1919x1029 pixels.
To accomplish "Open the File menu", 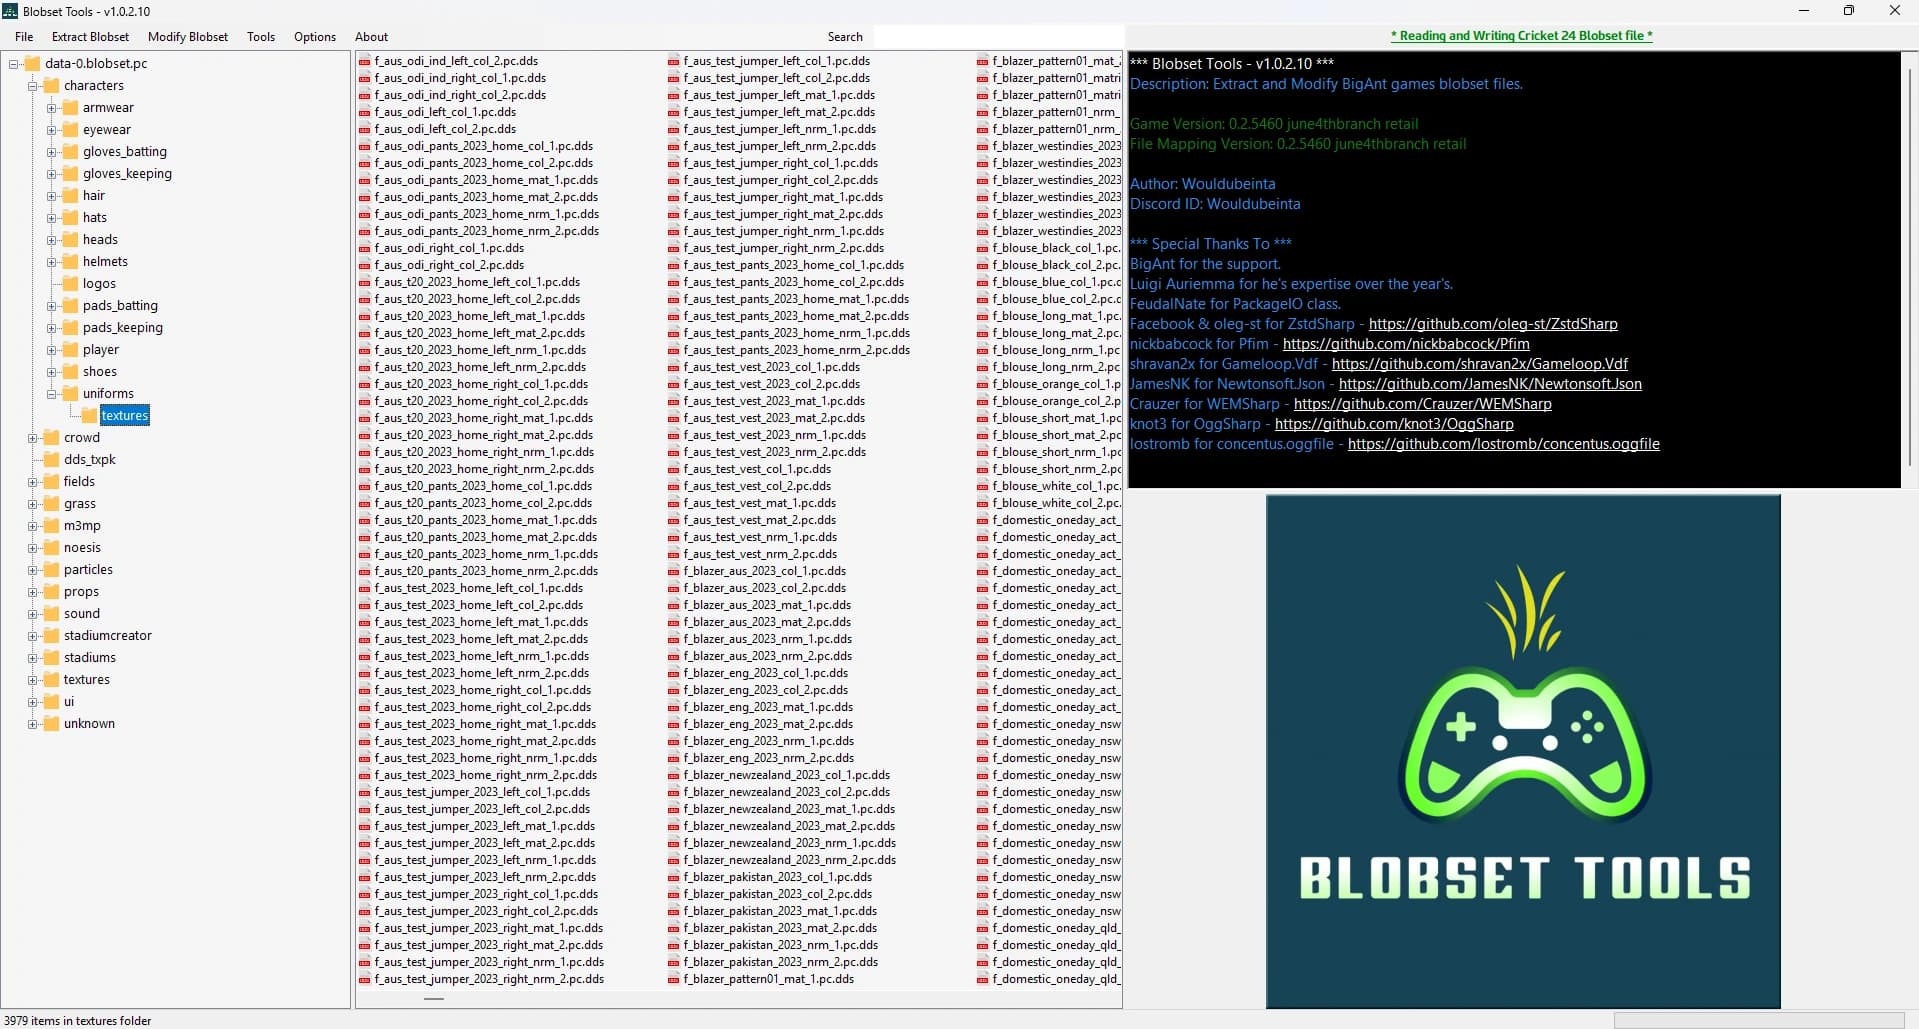I will click(x=24, y=37).
